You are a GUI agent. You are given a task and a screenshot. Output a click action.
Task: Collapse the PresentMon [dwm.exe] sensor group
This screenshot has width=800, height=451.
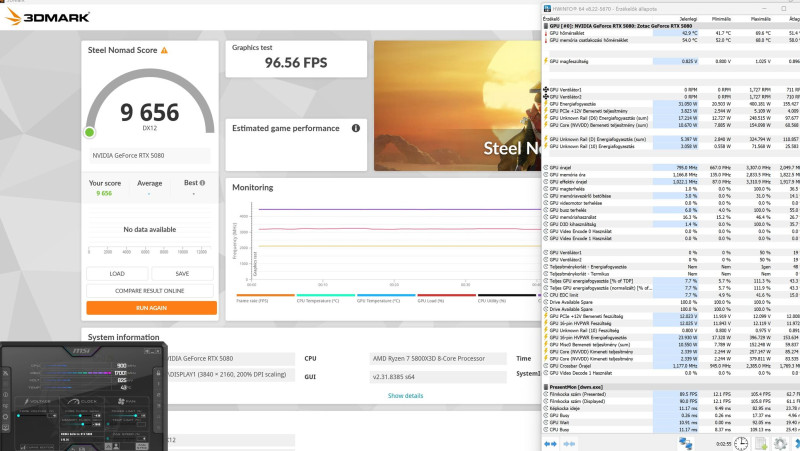670,387
